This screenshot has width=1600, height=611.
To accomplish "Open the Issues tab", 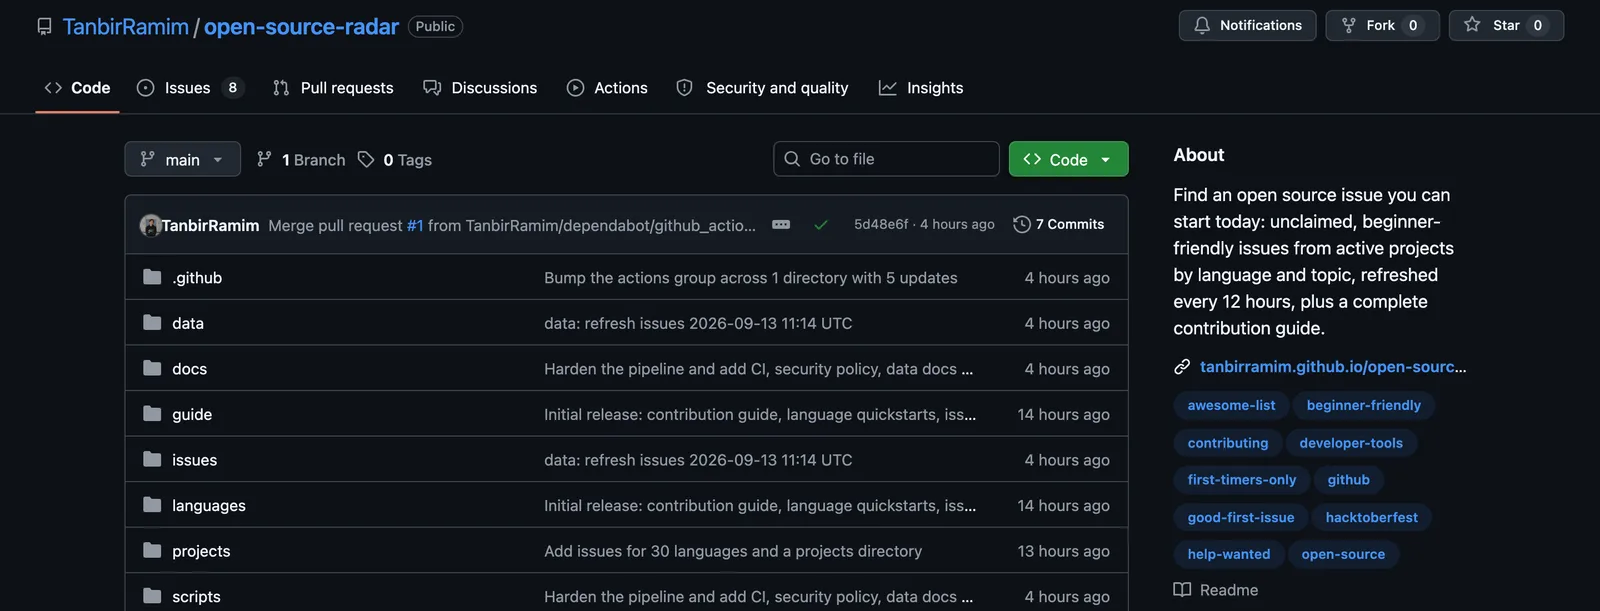I will (190, 88).
